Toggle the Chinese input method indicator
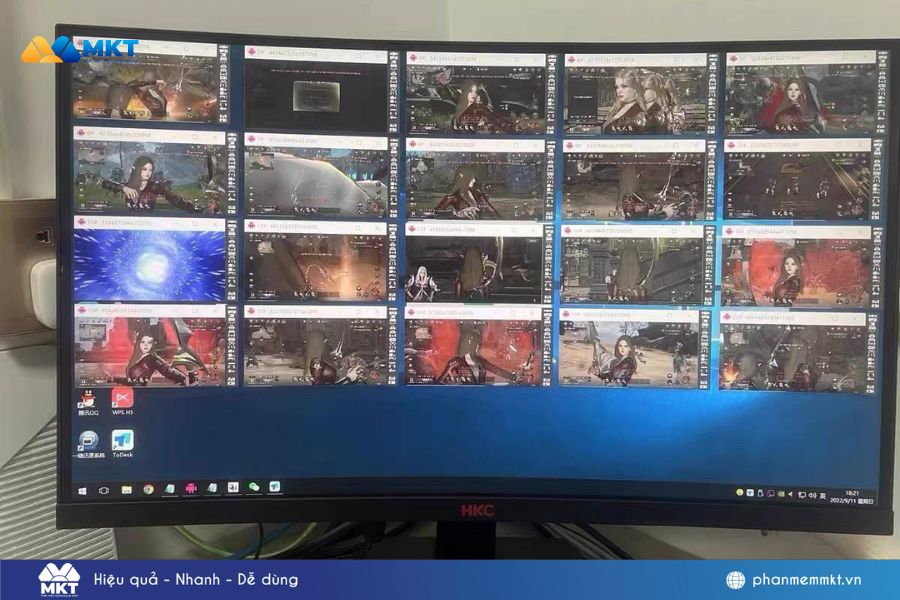 tap(822, 495)
